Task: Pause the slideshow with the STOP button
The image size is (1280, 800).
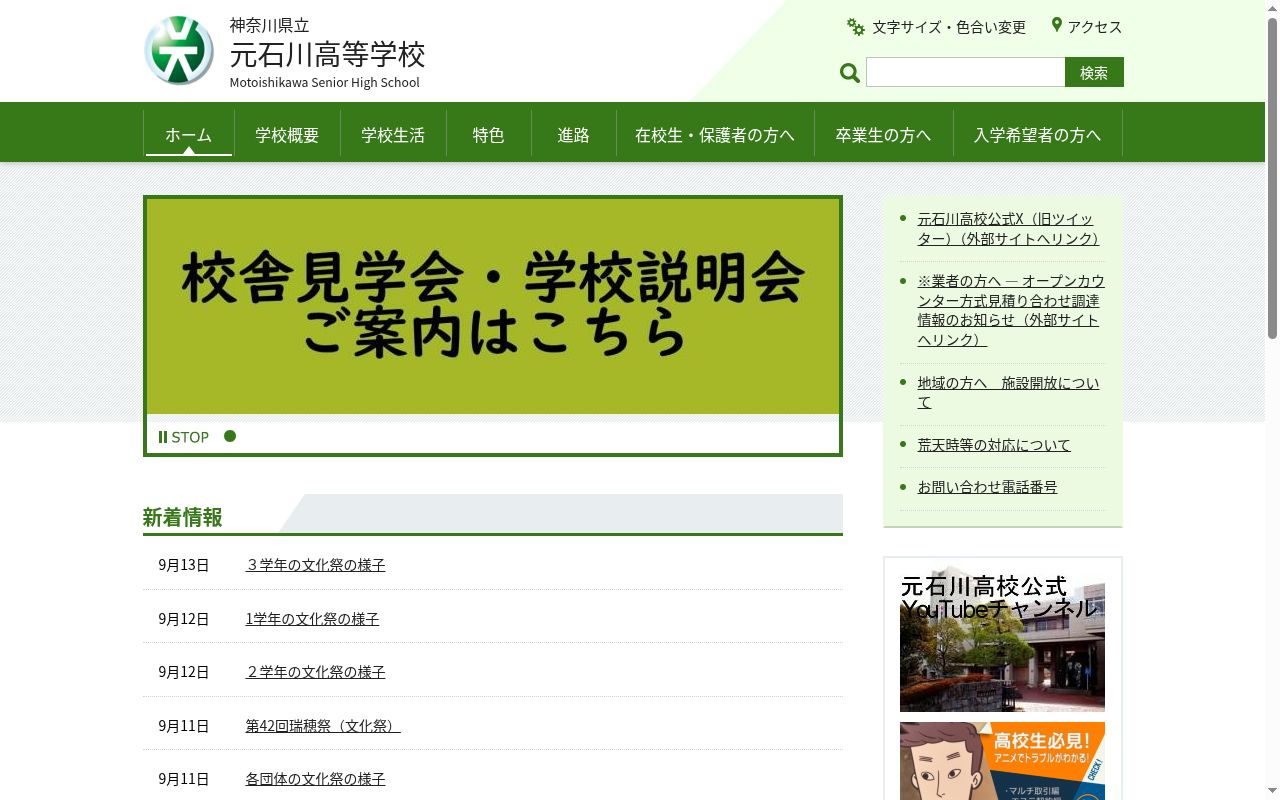Action: [184, 437]
